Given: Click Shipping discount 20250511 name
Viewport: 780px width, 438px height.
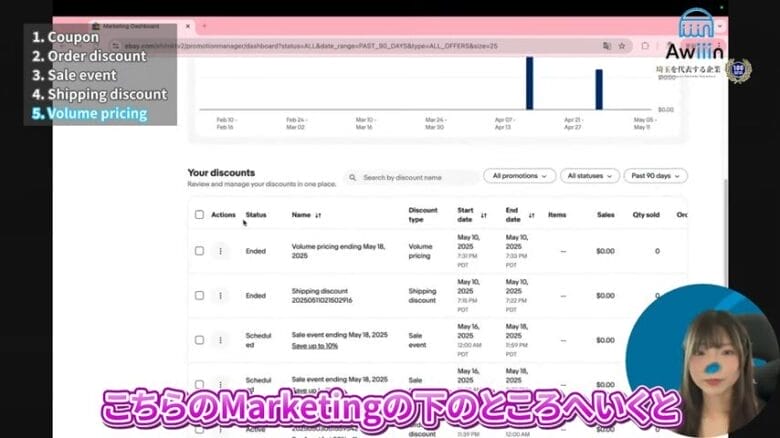Looking at the screenshot, I should tap(322, 296).
